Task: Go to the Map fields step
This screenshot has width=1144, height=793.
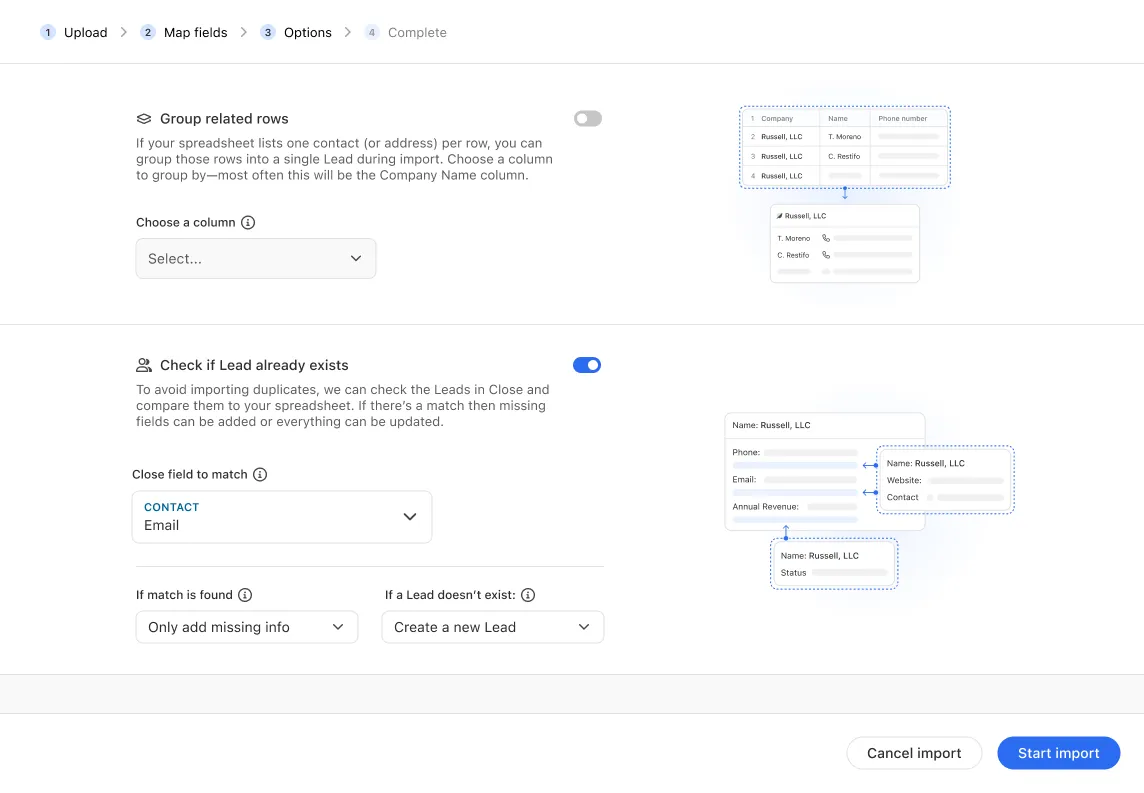Action: [x=196, y=32]
